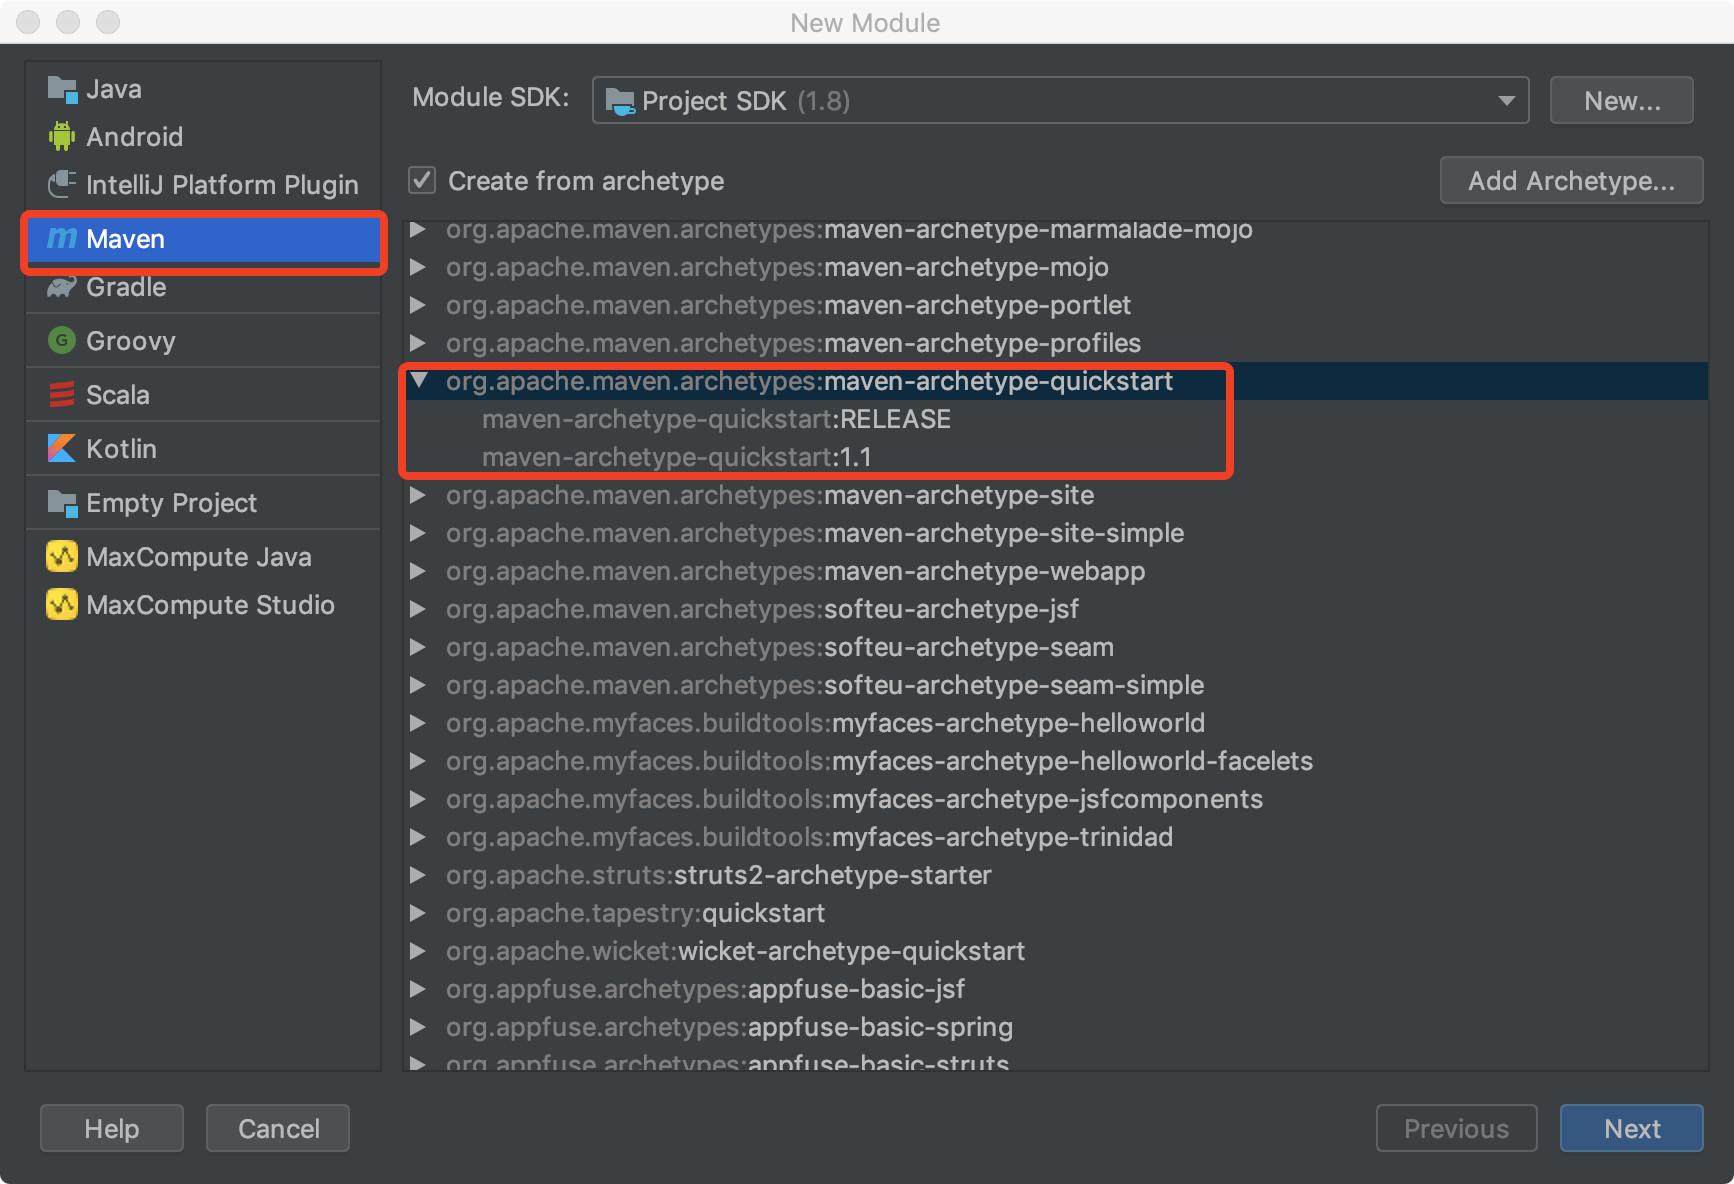Click the Add Archetype... button
Screen dimensions: 1734x1184
[x=1571, y=180]
